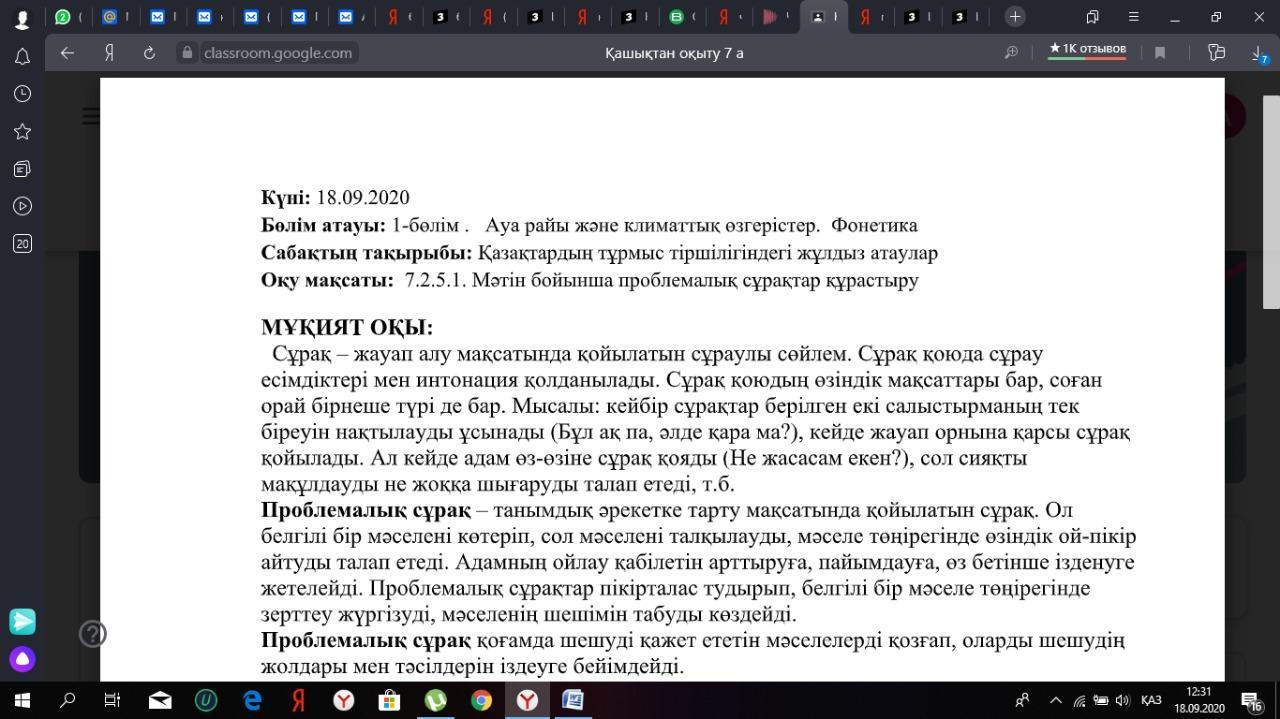Click the label Сабақтың тақырыбы:

(x=366, y=253)
